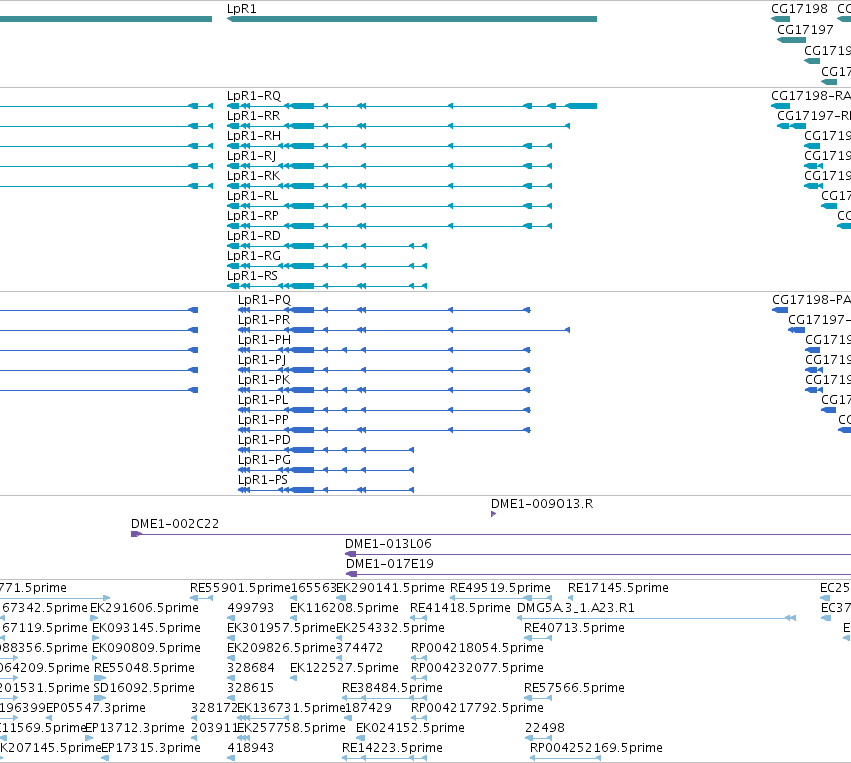
Task: Select EST EK291606.5prime
Action: tap(144, 608)
